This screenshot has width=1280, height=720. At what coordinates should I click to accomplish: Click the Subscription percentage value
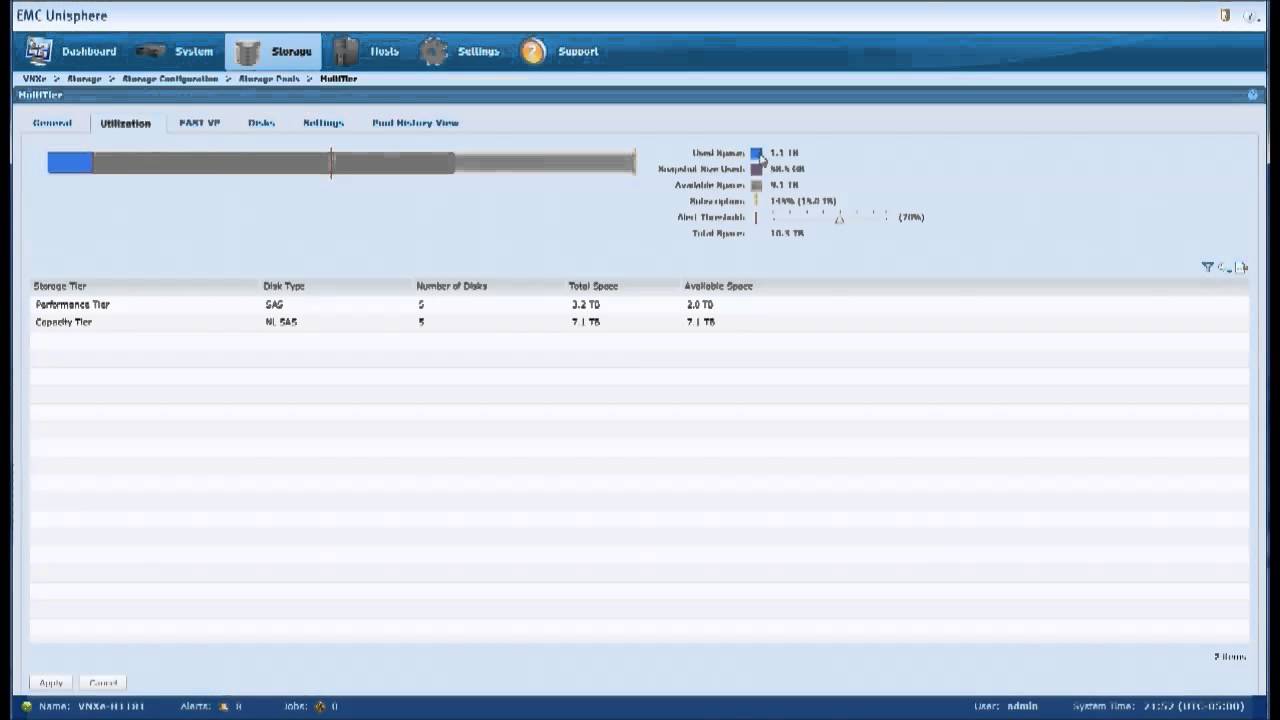(803, 201)
